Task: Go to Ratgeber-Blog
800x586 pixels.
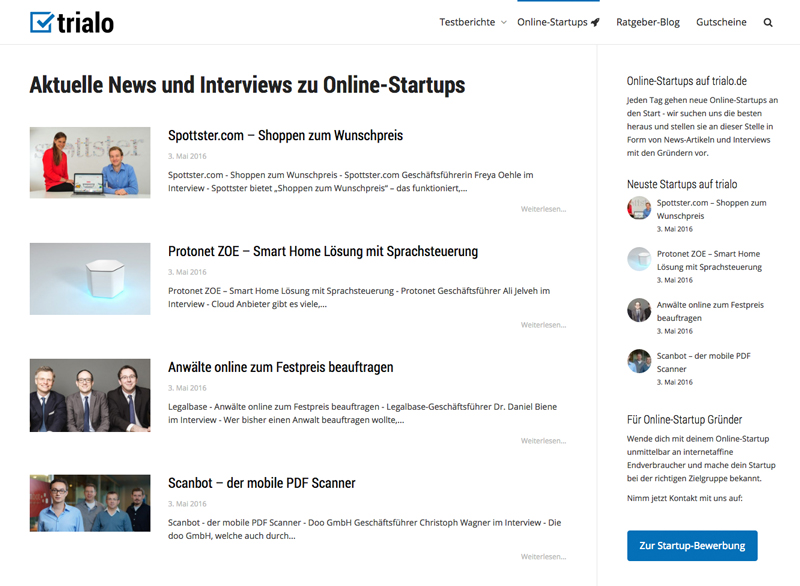Action: pos(648,22)
